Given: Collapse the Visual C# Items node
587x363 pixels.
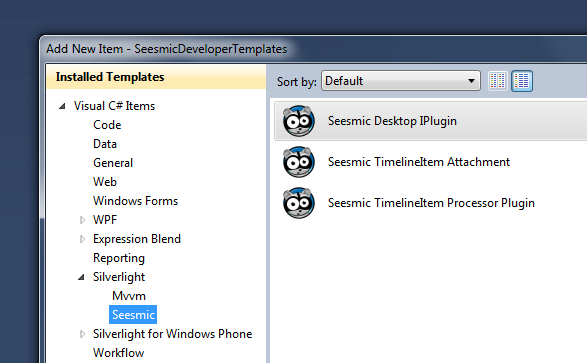Looking at the screenshot, I should (x=62, y=106).
